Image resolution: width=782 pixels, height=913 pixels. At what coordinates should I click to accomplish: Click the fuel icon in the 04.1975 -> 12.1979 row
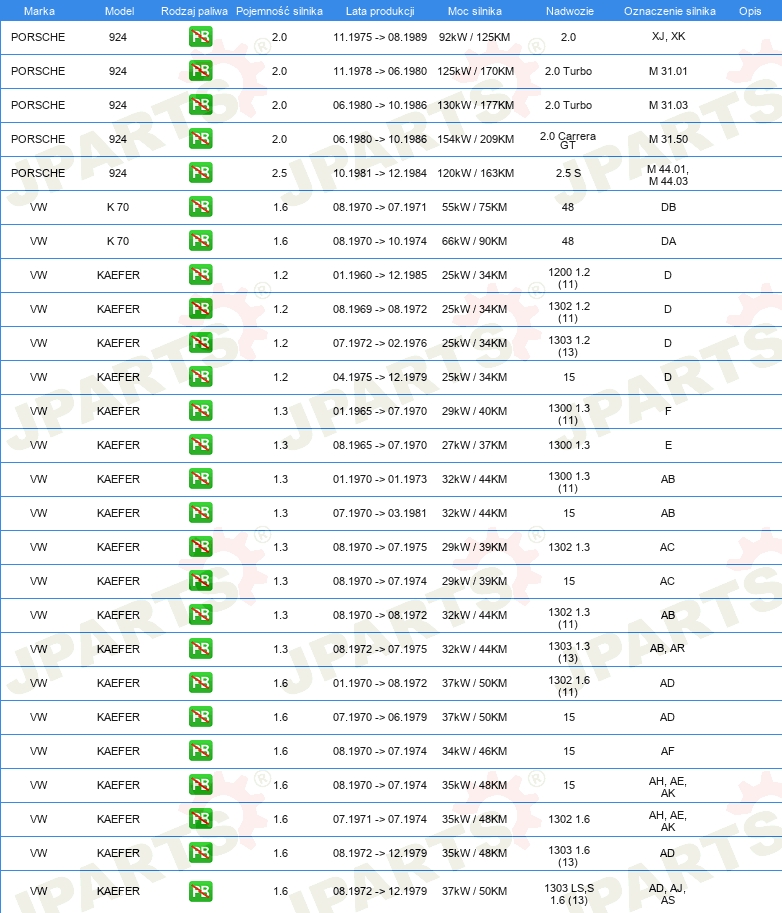pyautogui.click(x=200, y=377)
